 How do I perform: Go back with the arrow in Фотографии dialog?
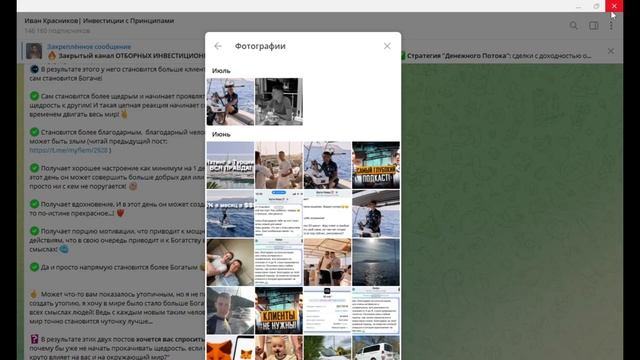click(218, 46)
